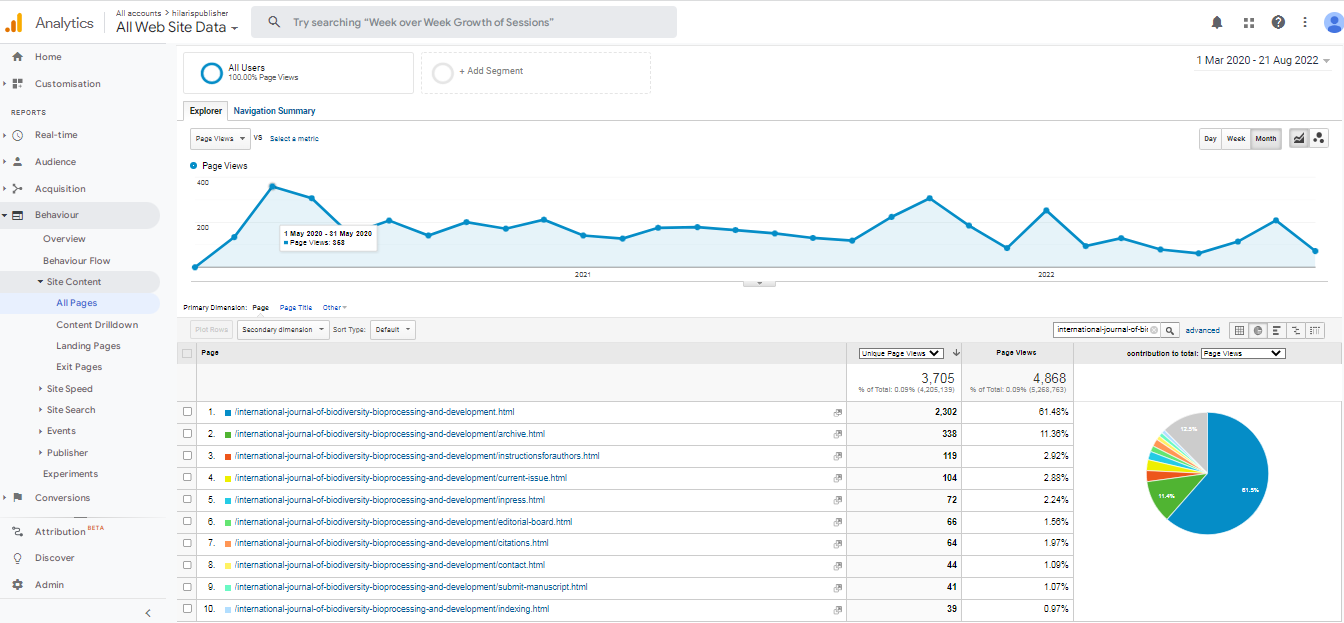Open the notifications bell icon
The height and width of the screenshot is (623, 1344).
click(1217, 22)
